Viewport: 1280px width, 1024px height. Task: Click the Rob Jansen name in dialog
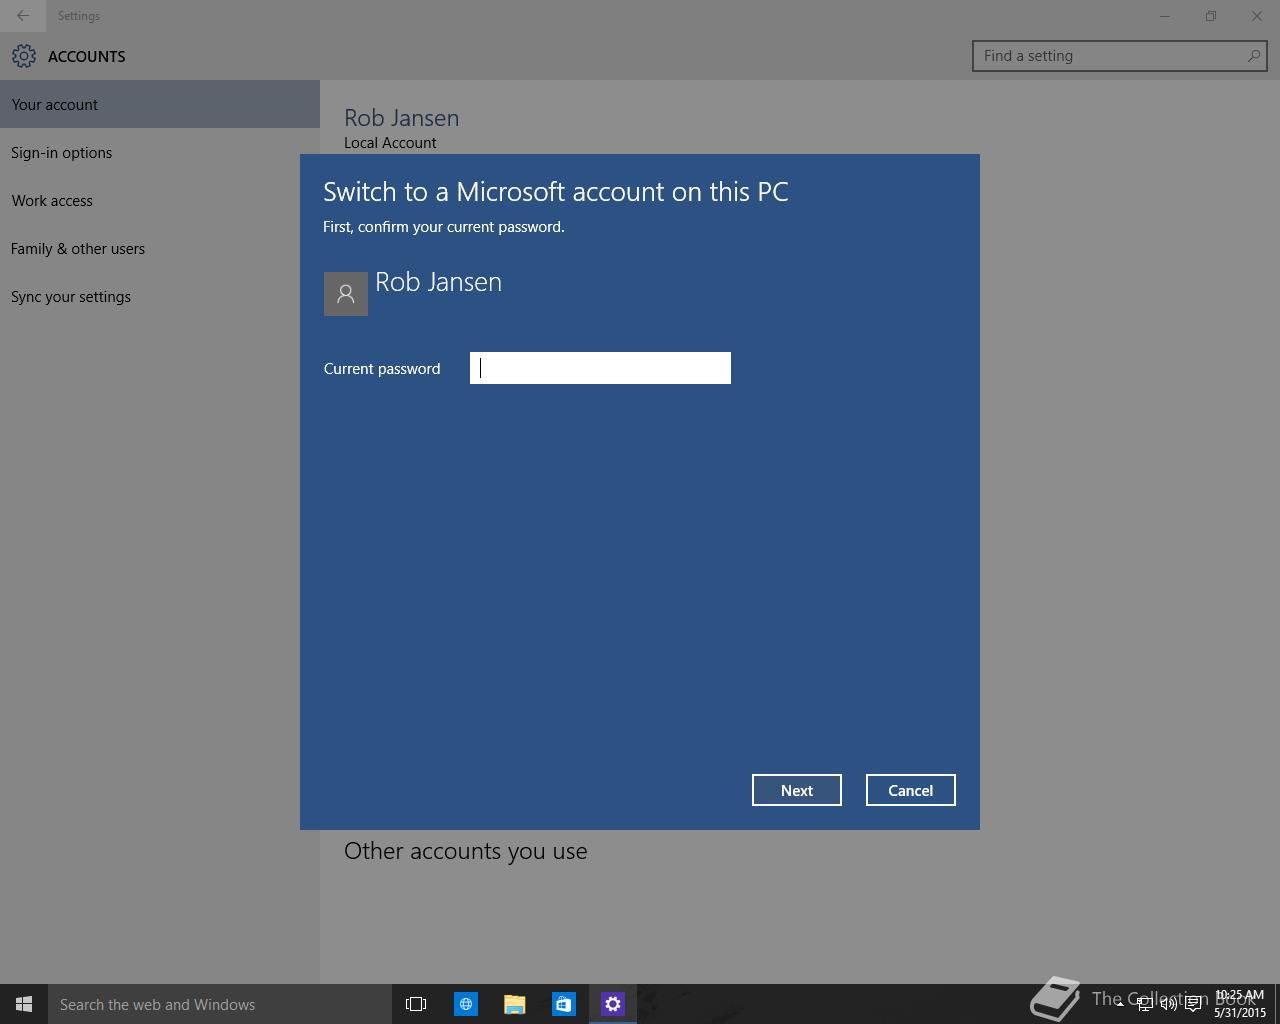[x=438, y=282]
